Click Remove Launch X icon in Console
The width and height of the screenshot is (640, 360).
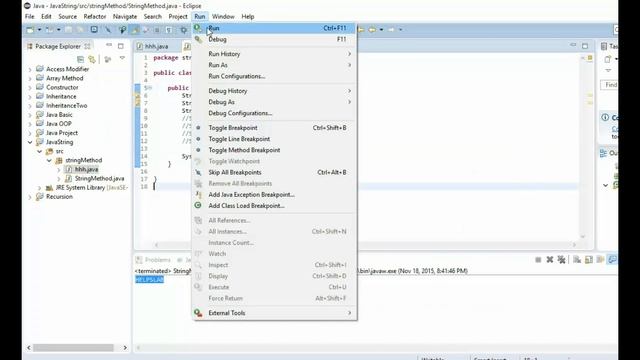pos(550,260)
